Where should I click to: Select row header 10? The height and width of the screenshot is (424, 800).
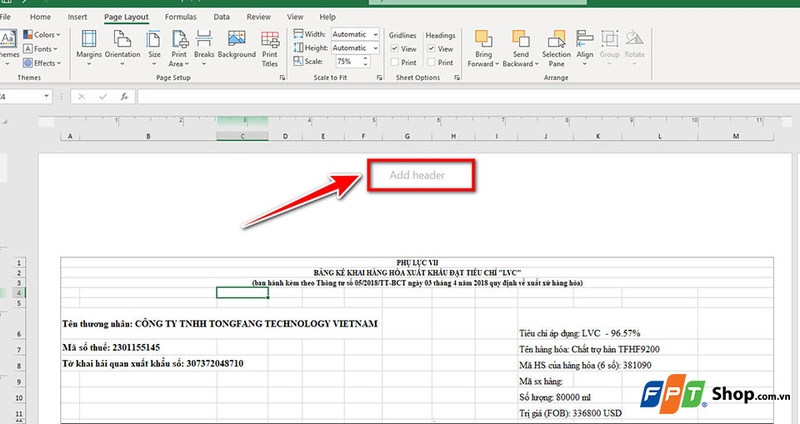pos(19,397)
